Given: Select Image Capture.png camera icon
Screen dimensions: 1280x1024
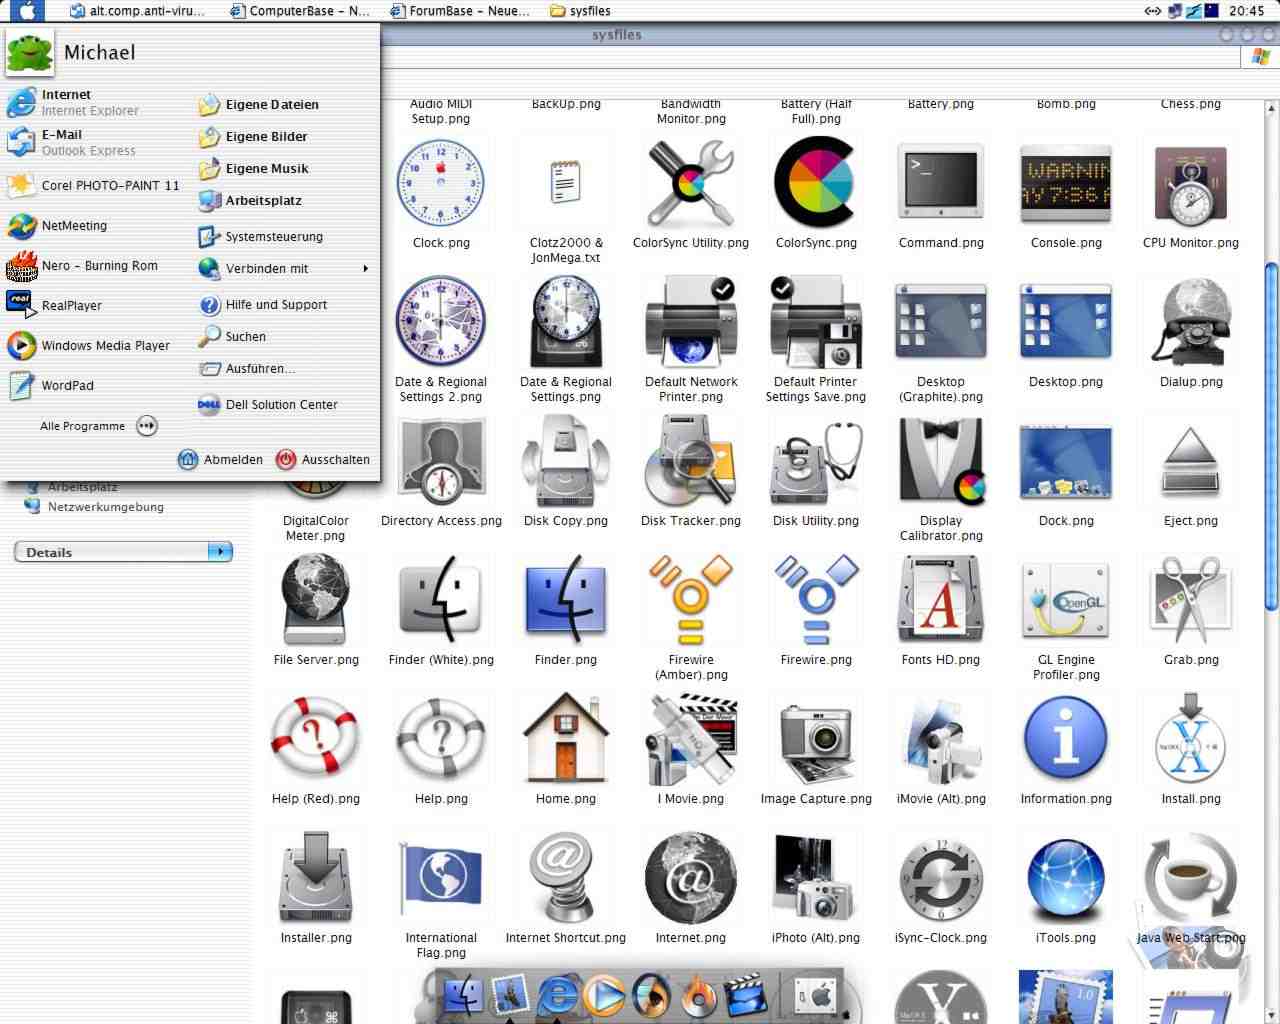Looking at the screenshot, I should coord(816,742).
